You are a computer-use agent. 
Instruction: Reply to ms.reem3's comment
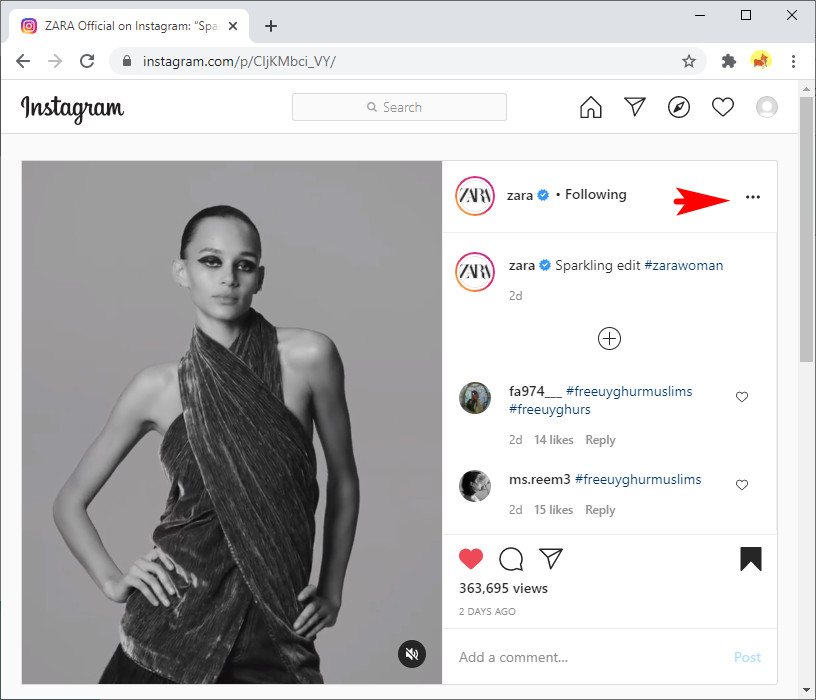600,510
